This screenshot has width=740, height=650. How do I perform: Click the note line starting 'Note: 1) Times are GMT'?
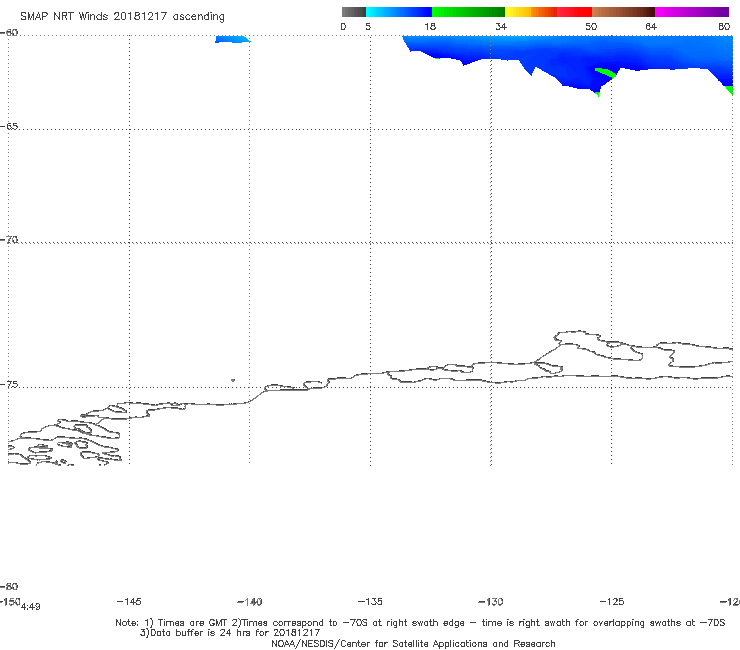point(420,623)
